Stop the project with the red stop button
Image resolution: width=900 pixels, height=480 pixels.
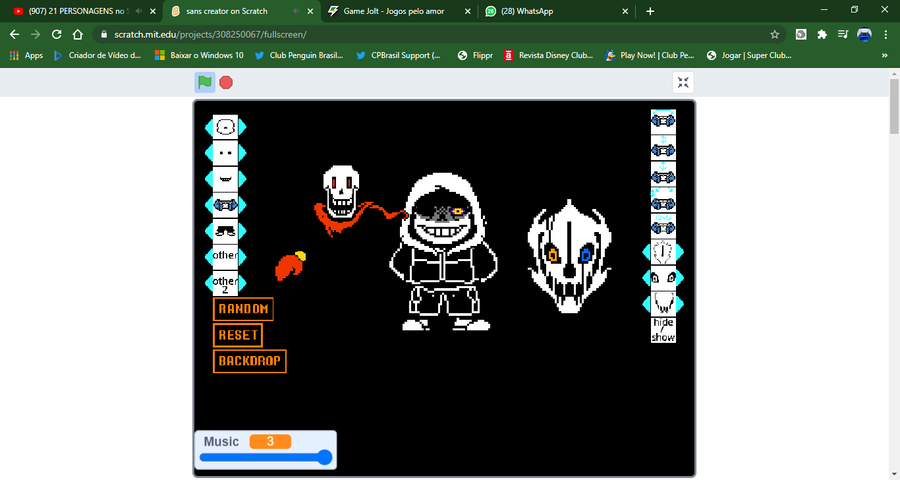click(x=226, y=83)
